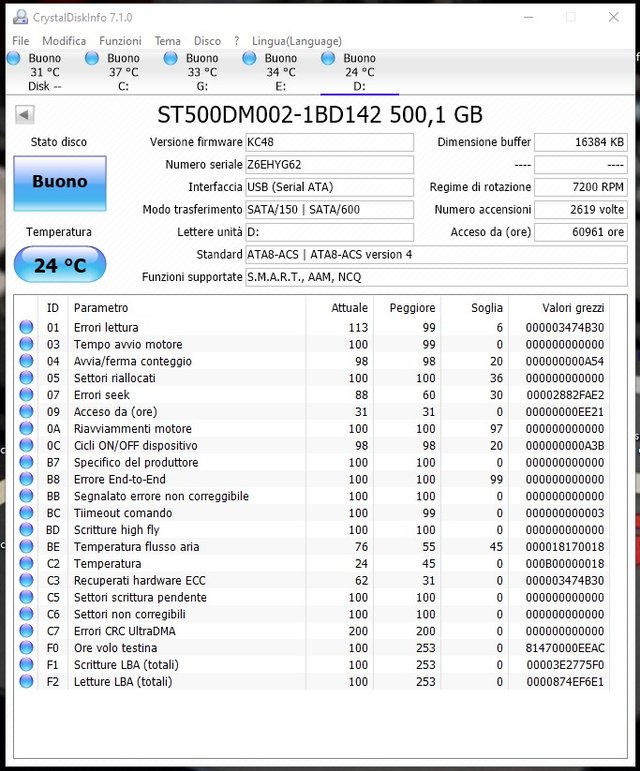
Task: Click the Regime di rotazione value 7200 RPM
Action: (581, 187)
